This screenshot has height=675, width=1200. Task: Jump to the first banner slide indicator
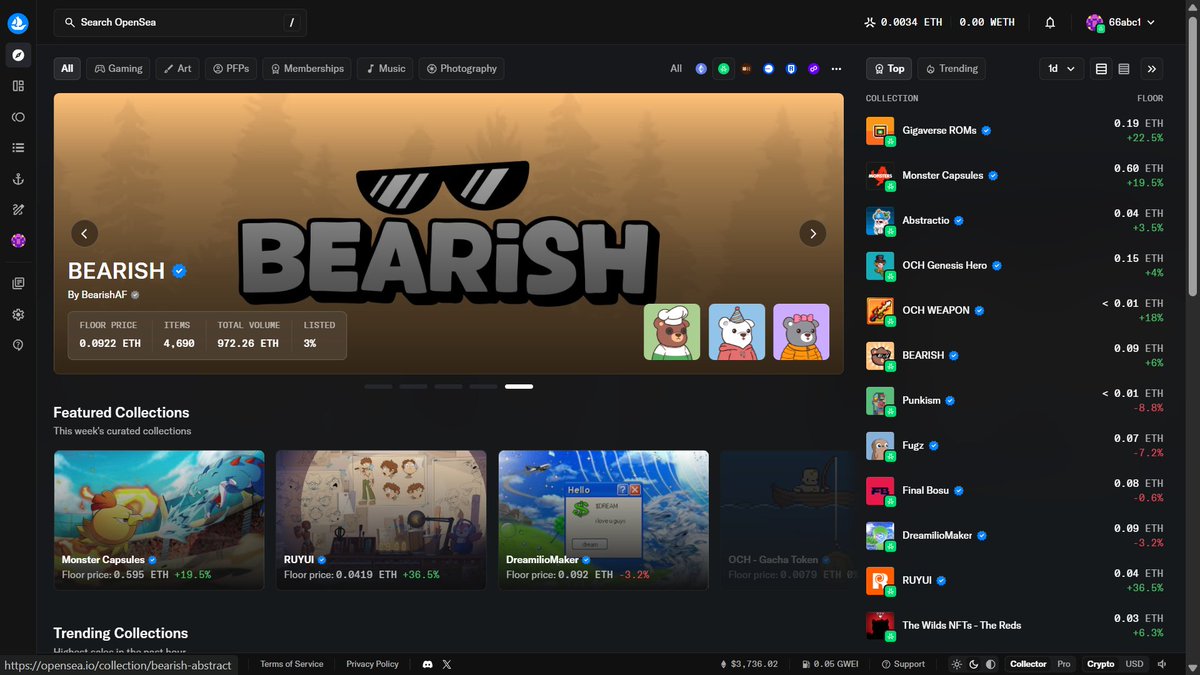tap(378, 386)
